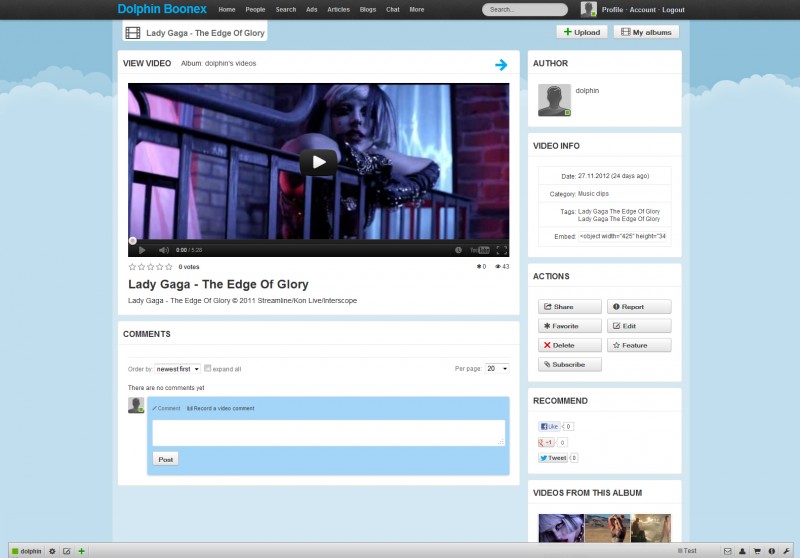Toggle the expand all checkbox
The width and height of the screenshot is (800, 558).
tap(208, 368)
